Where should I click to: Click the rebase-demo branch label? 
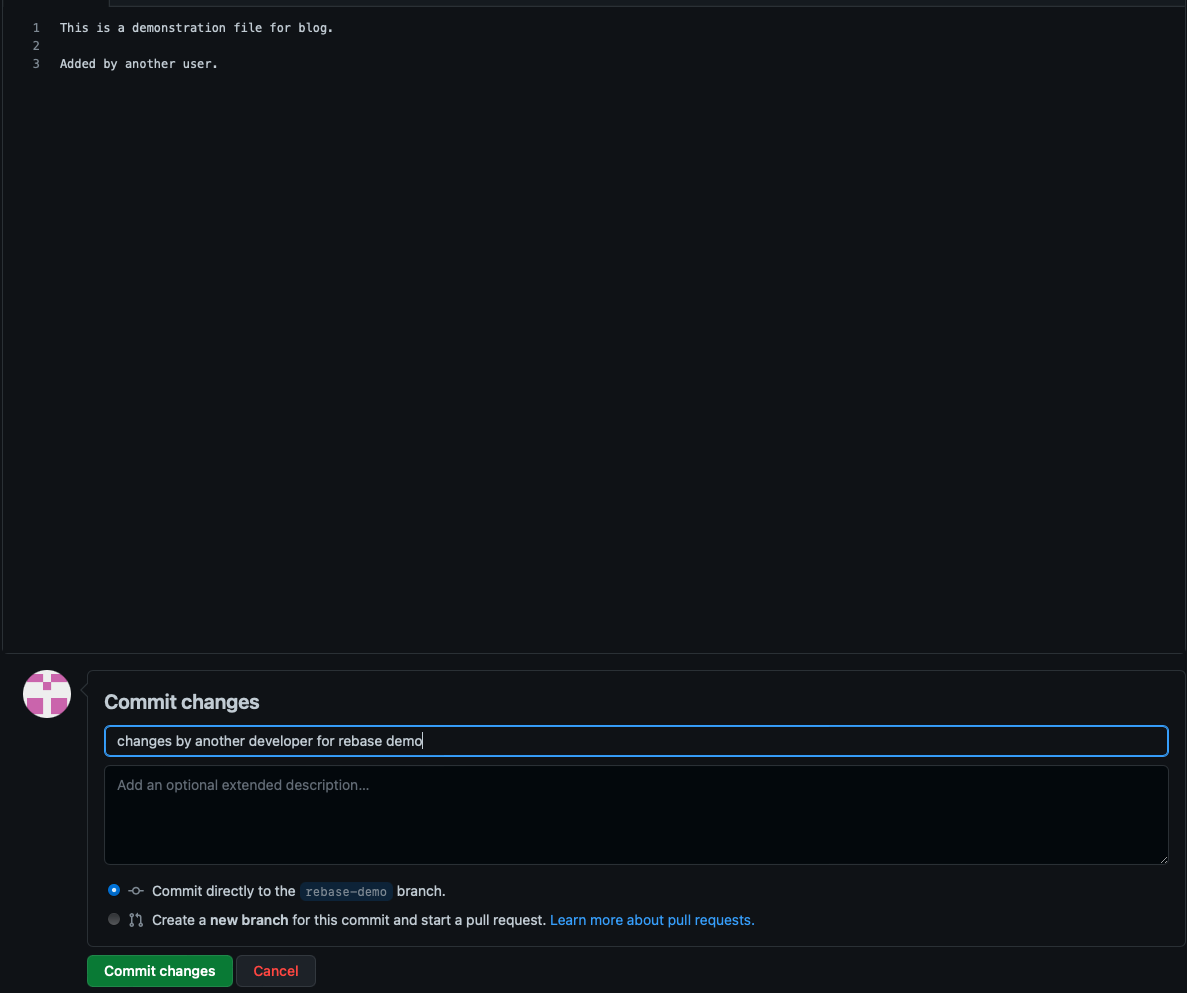[x=346, y=892]
